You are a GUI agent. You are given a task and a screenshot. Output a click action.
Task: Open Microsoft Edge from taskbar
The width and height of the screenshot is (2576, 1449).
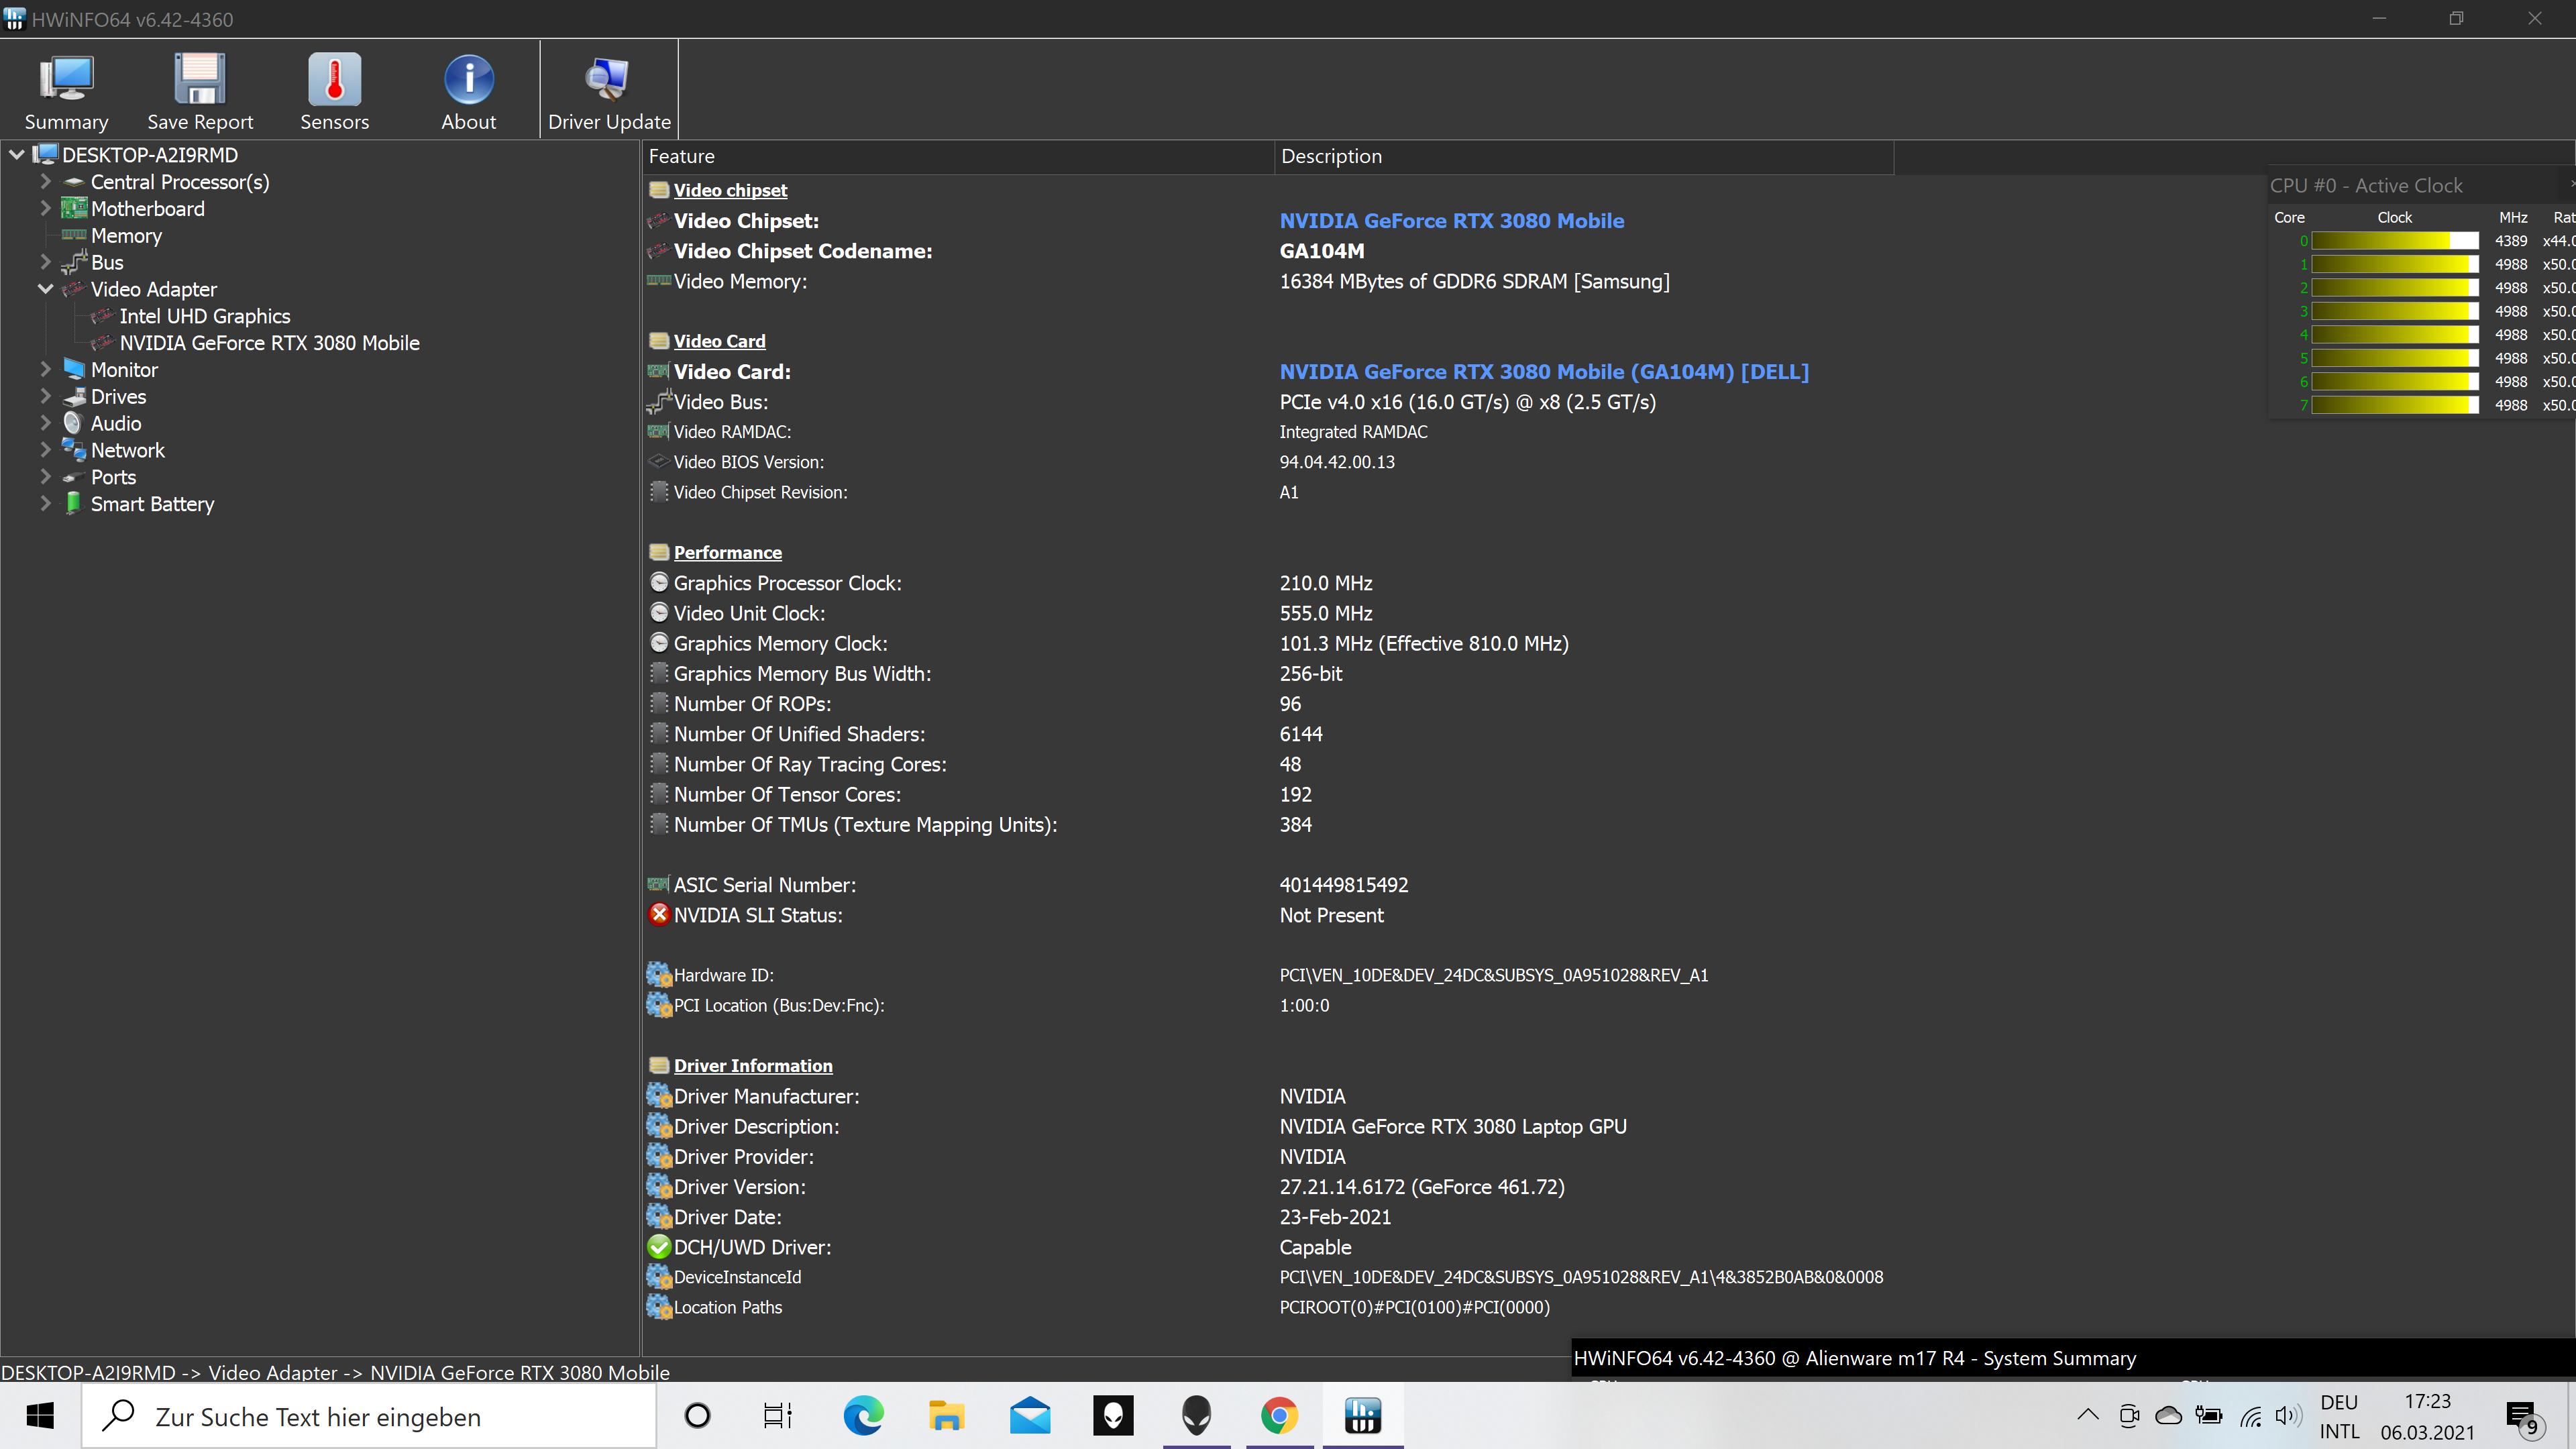pyautogui.click(x=863, y=1416)
